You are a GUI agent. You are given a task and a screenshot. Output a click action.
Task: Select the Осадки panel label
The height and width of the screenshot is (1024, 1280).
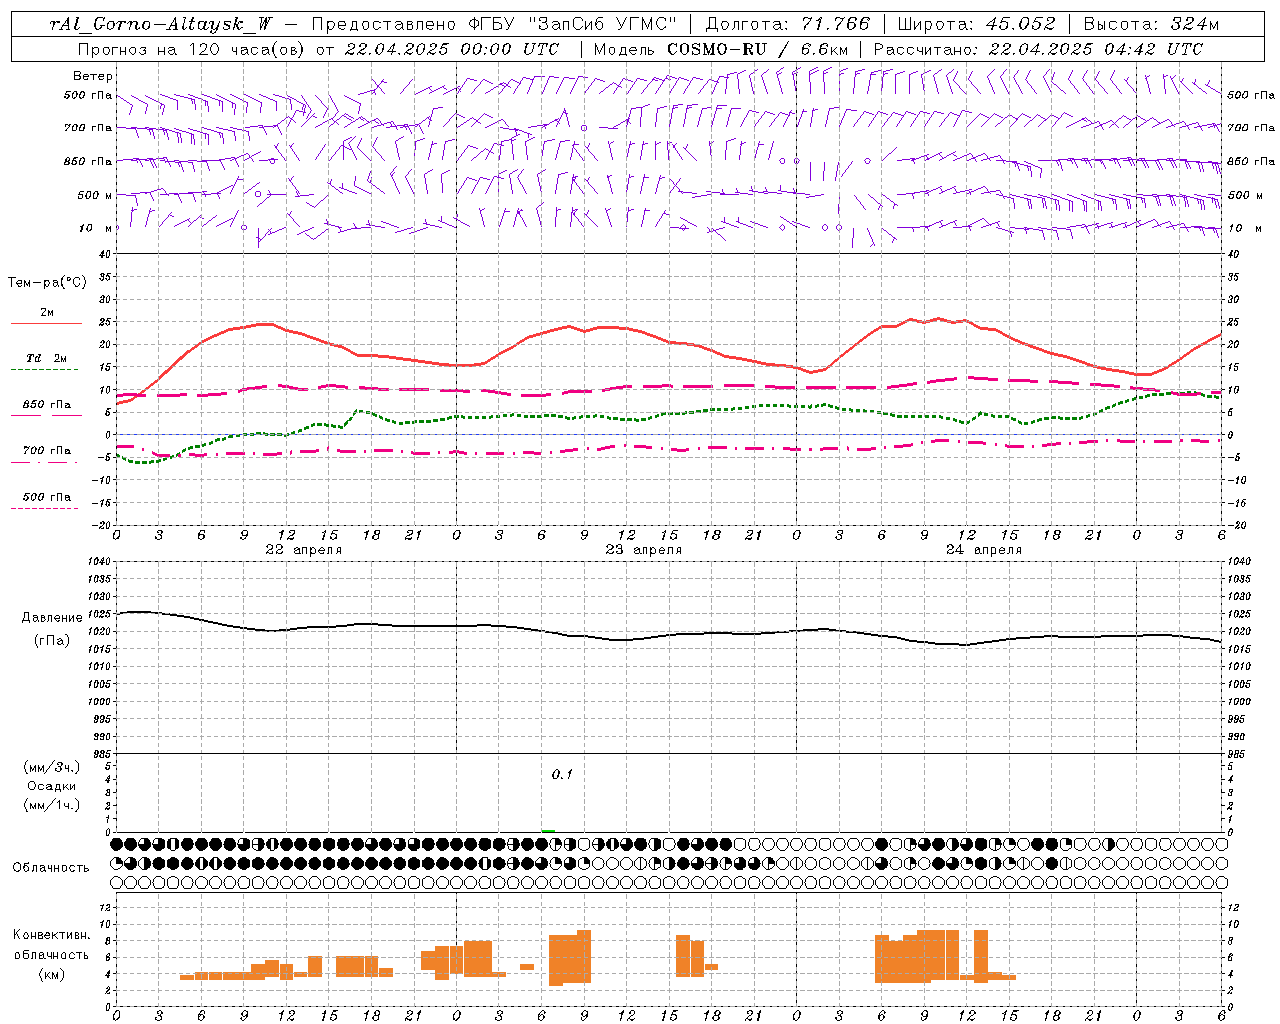click(x=51, y=786)
